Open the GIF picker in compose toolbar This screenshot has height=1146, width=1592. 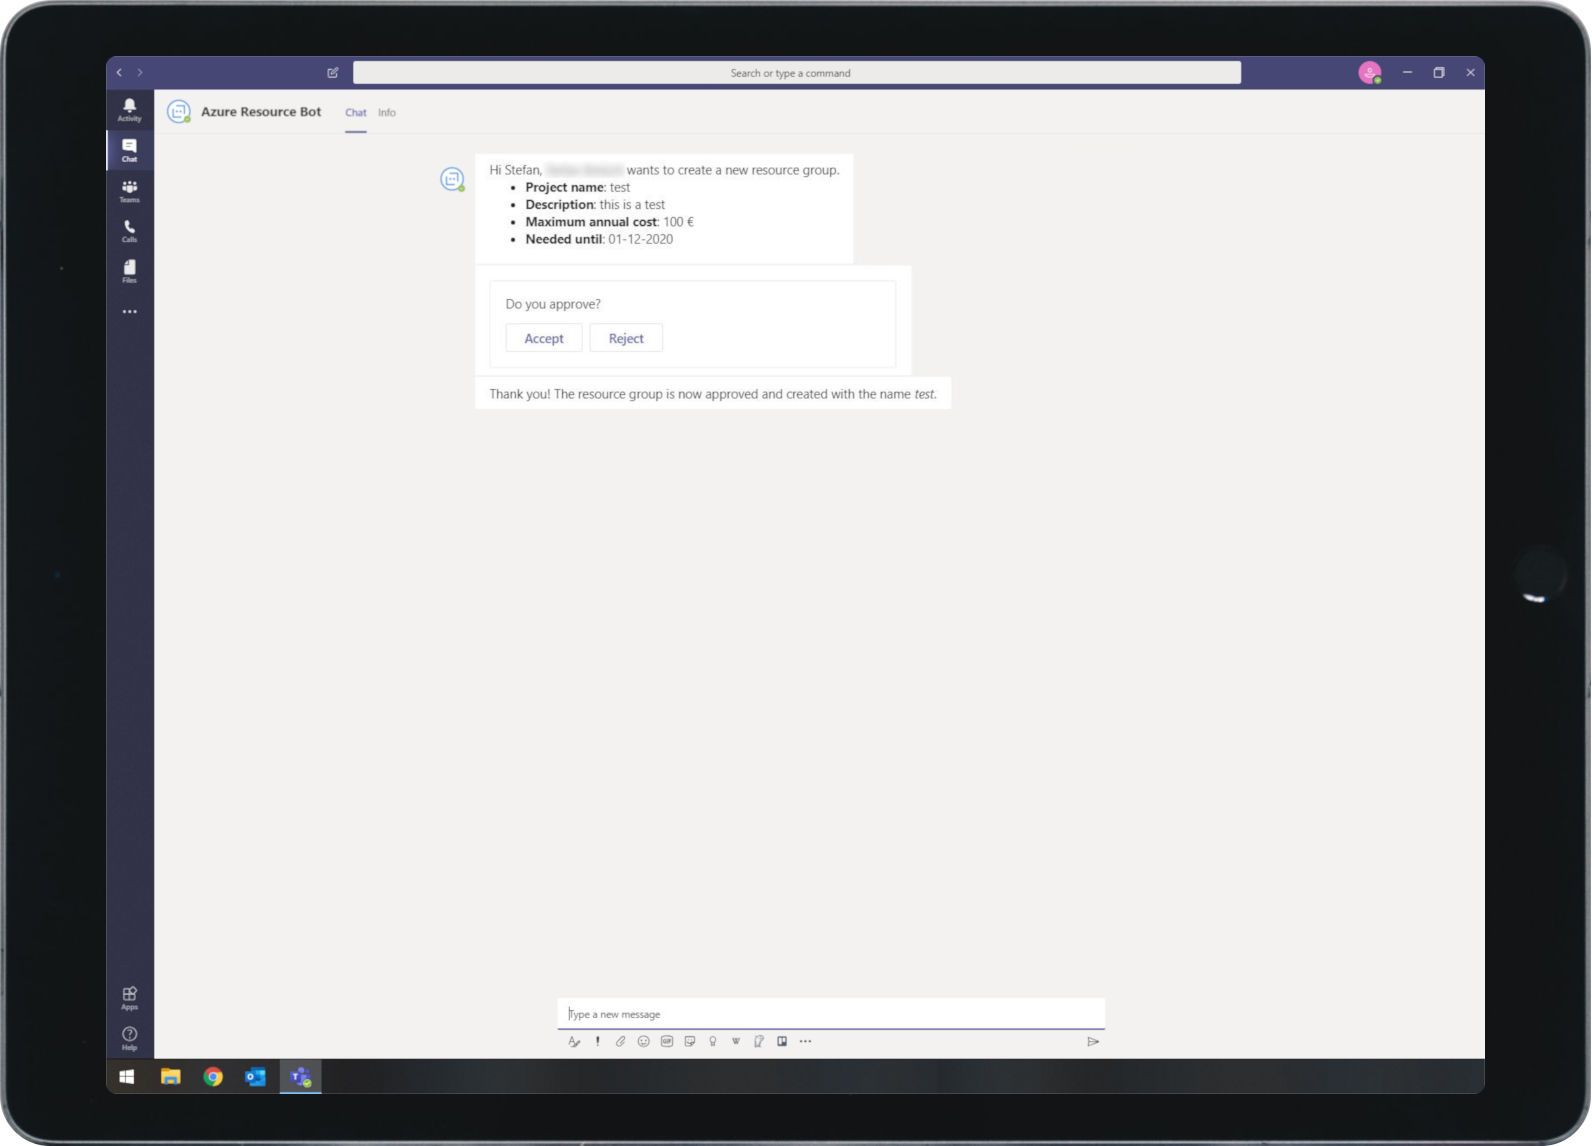tap(667, 1041)
